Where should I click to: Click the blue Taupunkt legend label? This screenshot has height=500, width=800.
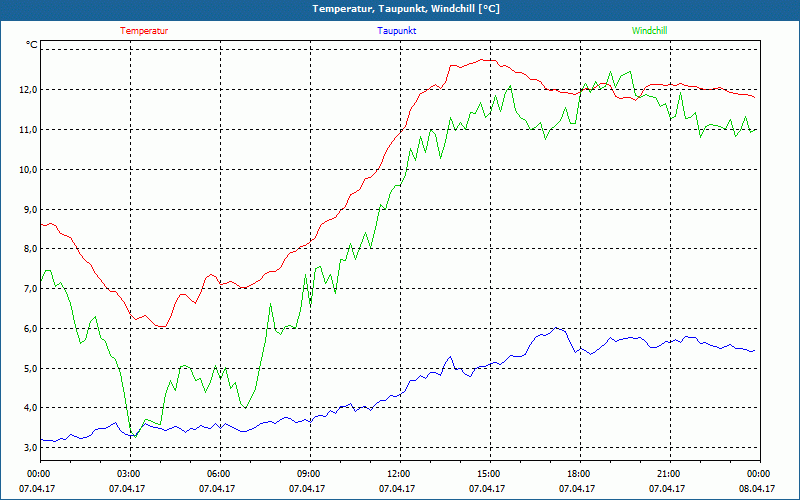(396, 31)
